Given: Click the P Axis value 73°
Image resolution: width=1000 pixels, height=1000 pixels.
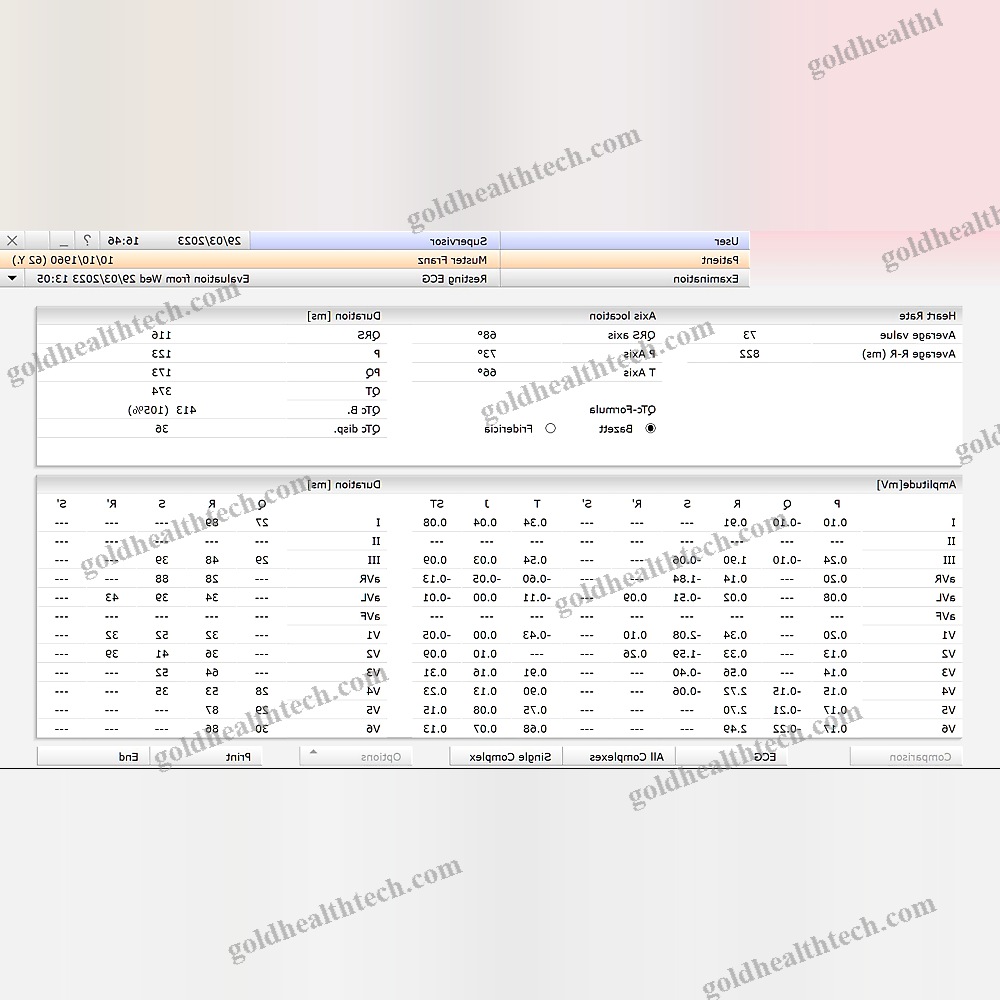Looking at the screenshot, I should point(487,354).
